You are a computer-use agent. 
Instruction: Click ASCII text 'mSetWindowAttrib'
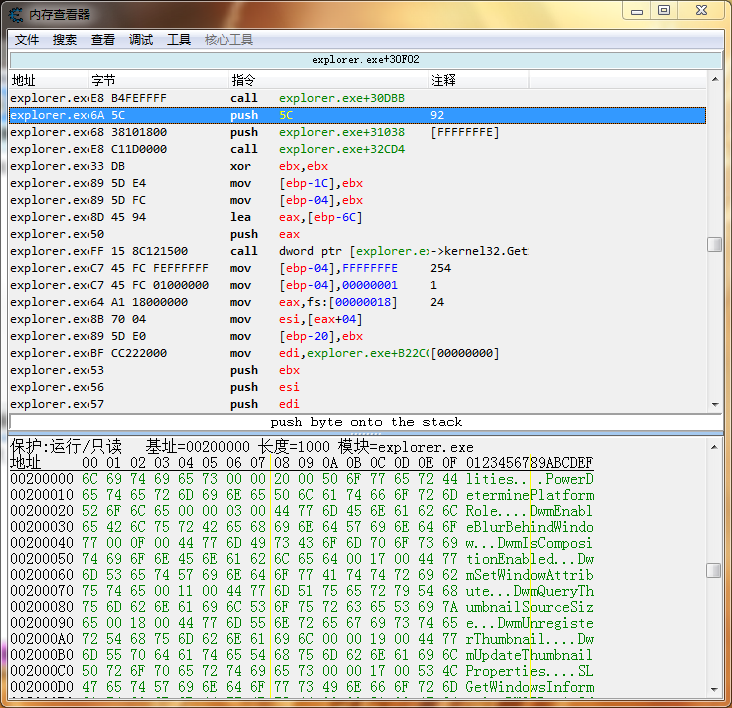pos(530,575)
